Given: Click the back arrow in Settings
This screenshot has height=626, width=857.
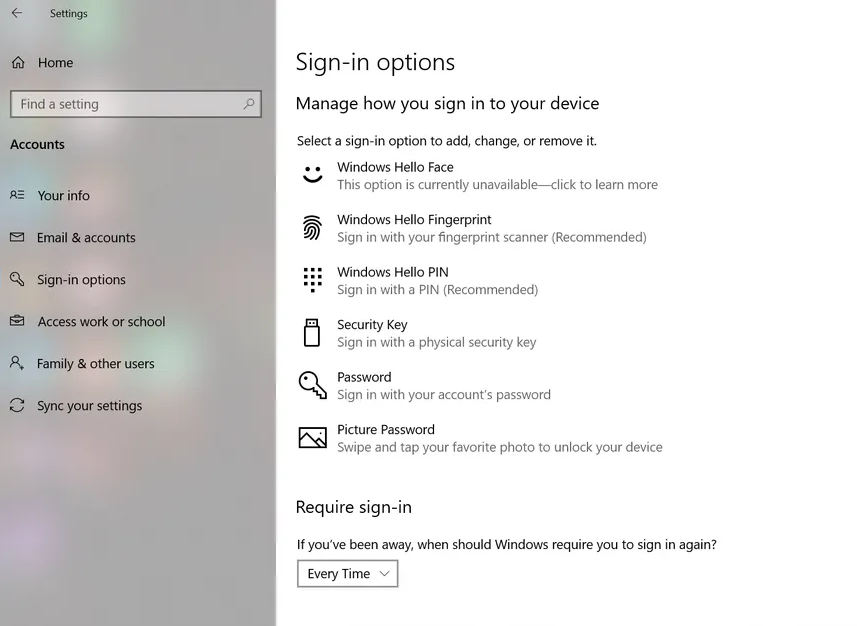Looking at the screenshot, I should pos(17,13).
